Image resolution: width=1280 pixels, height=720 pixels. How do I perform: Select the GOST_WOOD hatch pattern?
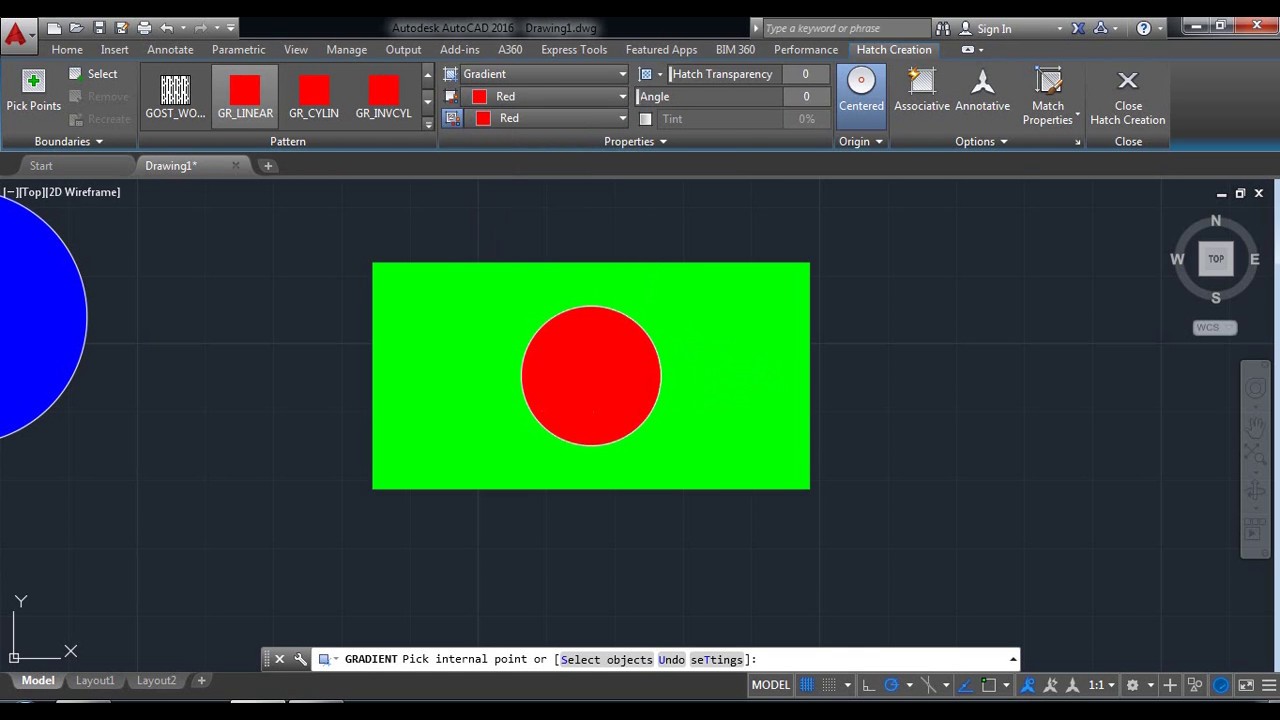point(175,96)
